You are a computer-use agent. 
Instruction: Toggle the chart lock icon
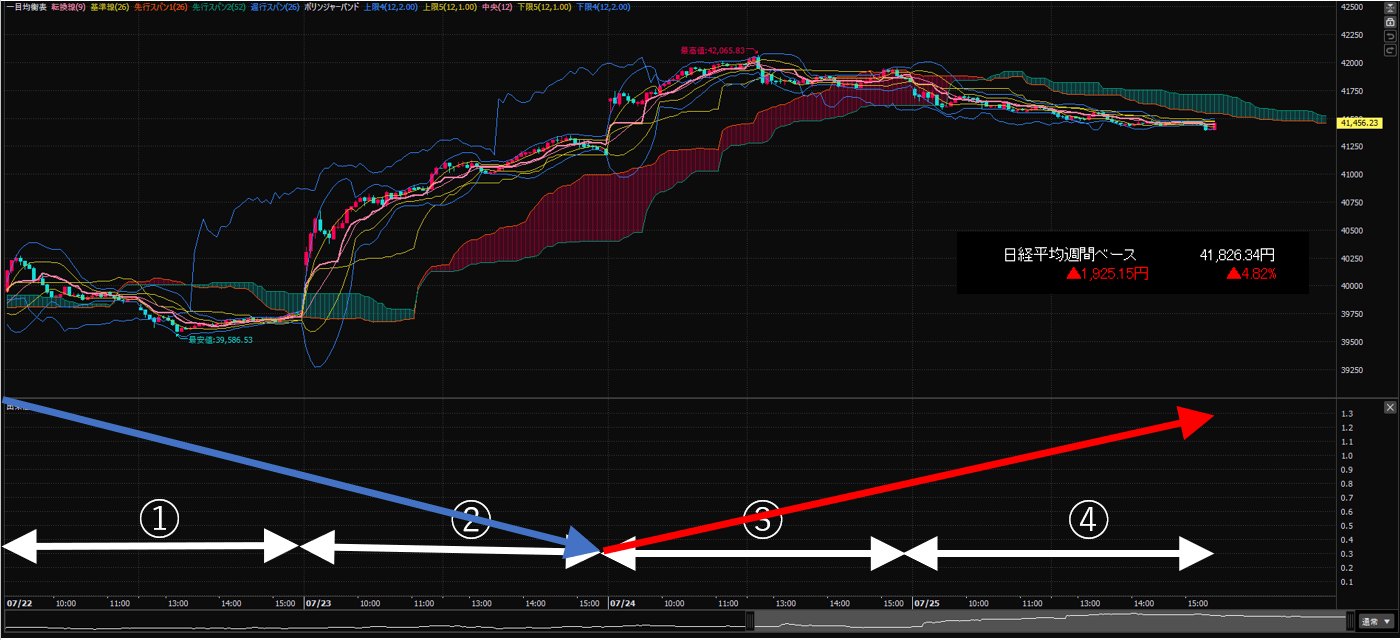point(1389,22)
